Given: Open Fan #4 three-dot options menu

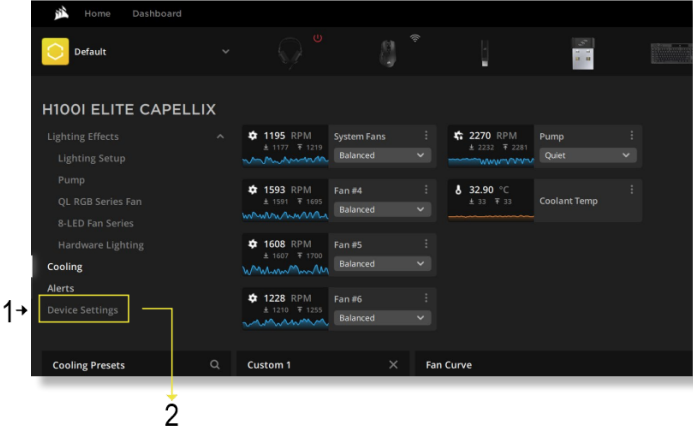Looking at the screenshot, I should pyautogui.click(x=426, y=190).
